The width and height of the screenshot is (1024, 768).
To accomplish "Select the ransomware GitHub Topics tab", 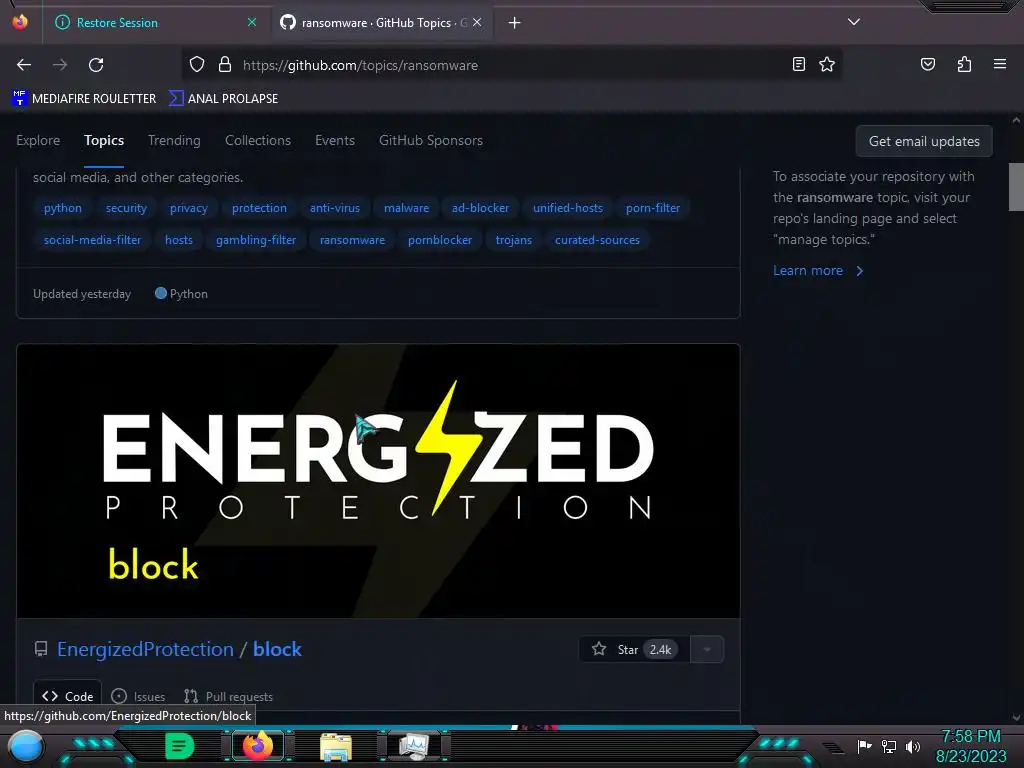I will tap(382, 23).
